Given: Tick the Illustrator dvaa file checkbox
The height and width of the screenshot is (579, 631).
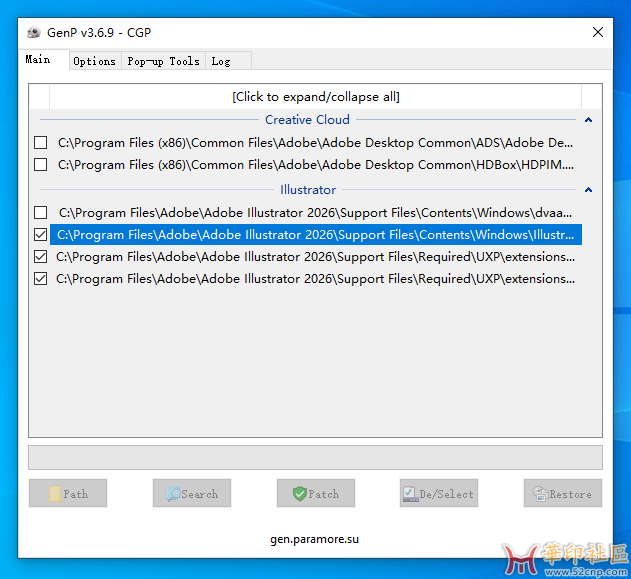Looking at the screenshot, I should (41, 213).
